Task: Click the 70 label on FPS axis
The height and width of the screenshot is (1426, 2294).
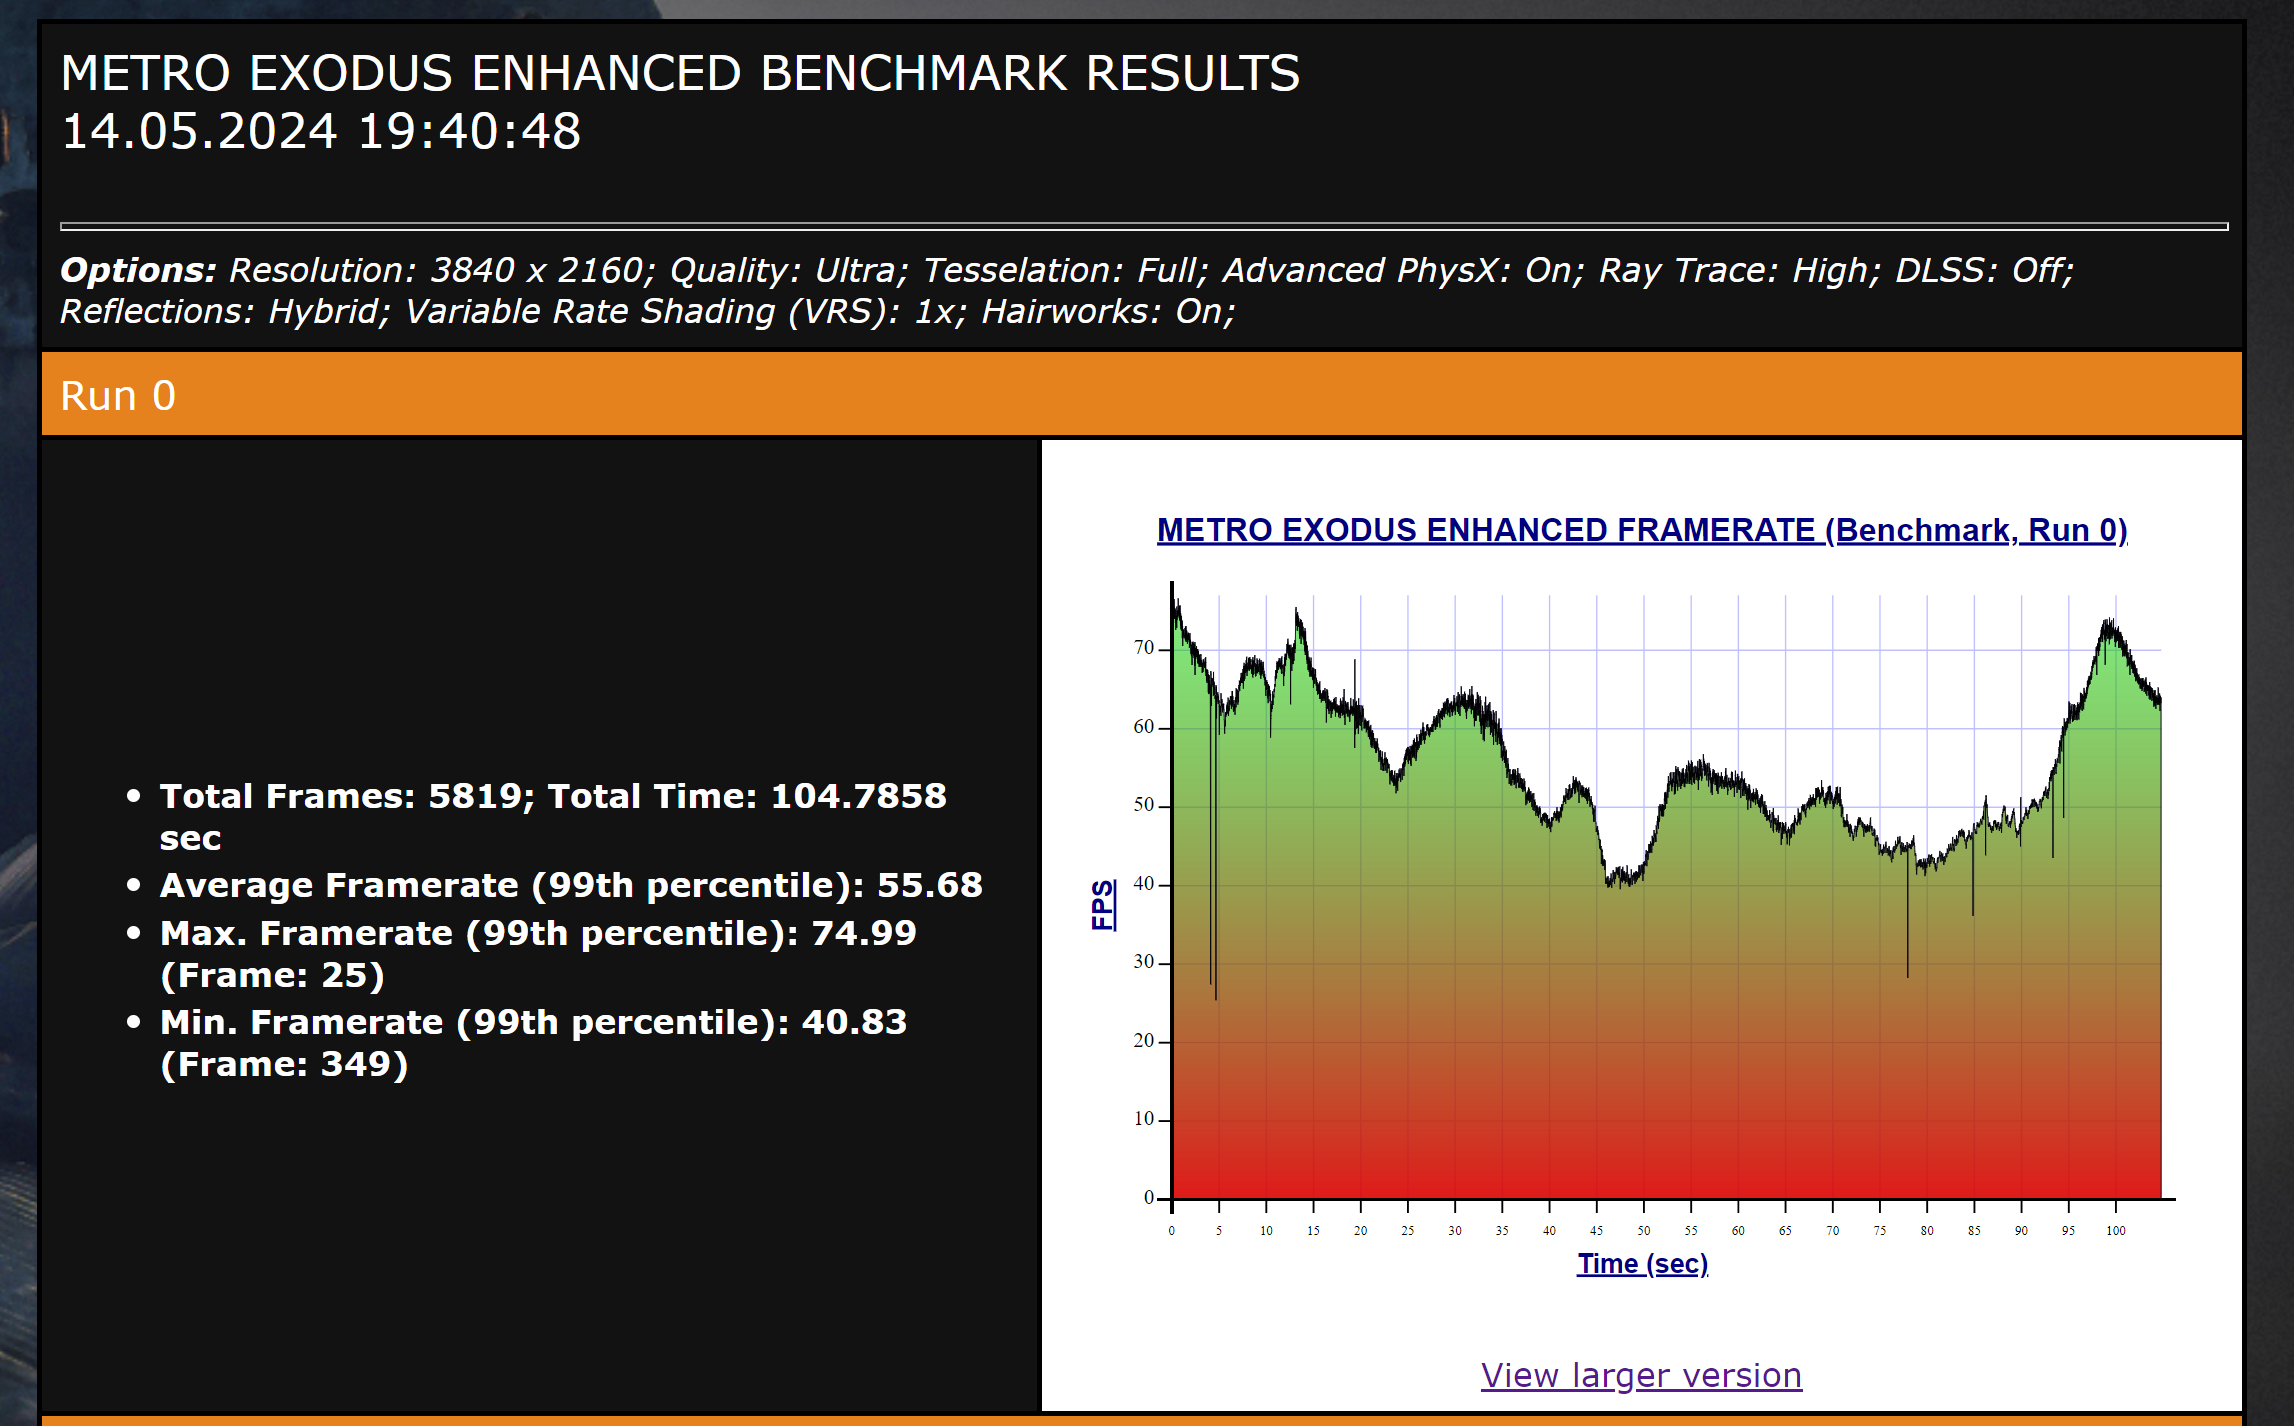Action: tap(1143, 648)
